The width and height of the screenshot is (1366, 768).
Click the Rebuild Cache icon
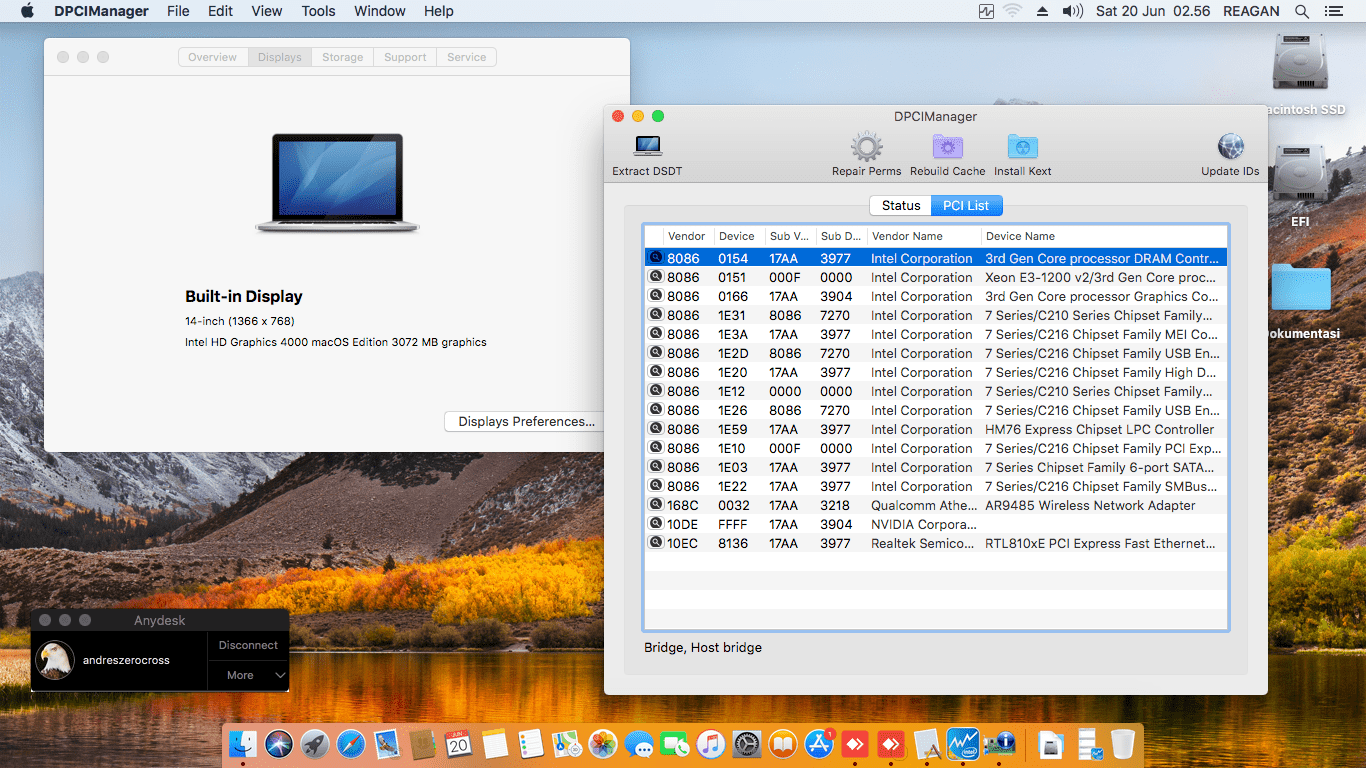pyautogui.click(x=947, y=147)
